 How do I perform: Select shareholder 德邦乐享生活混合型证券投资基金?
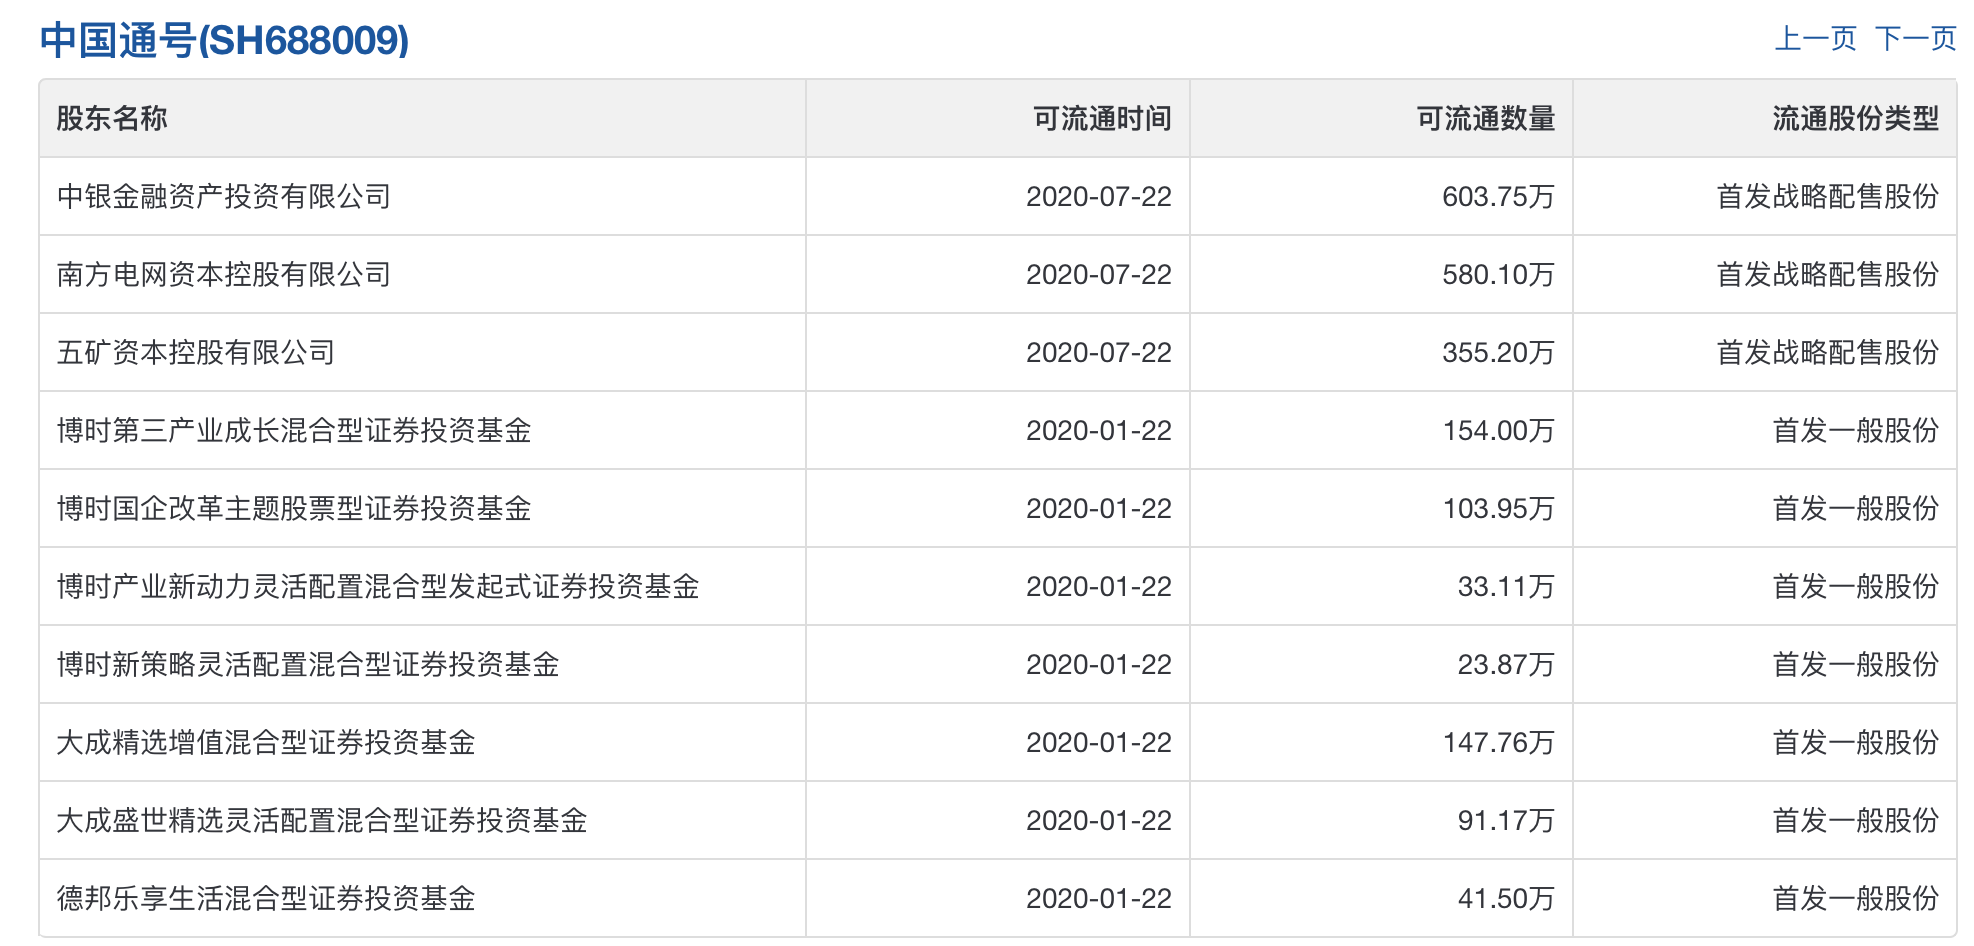click(x=267, y=898)
